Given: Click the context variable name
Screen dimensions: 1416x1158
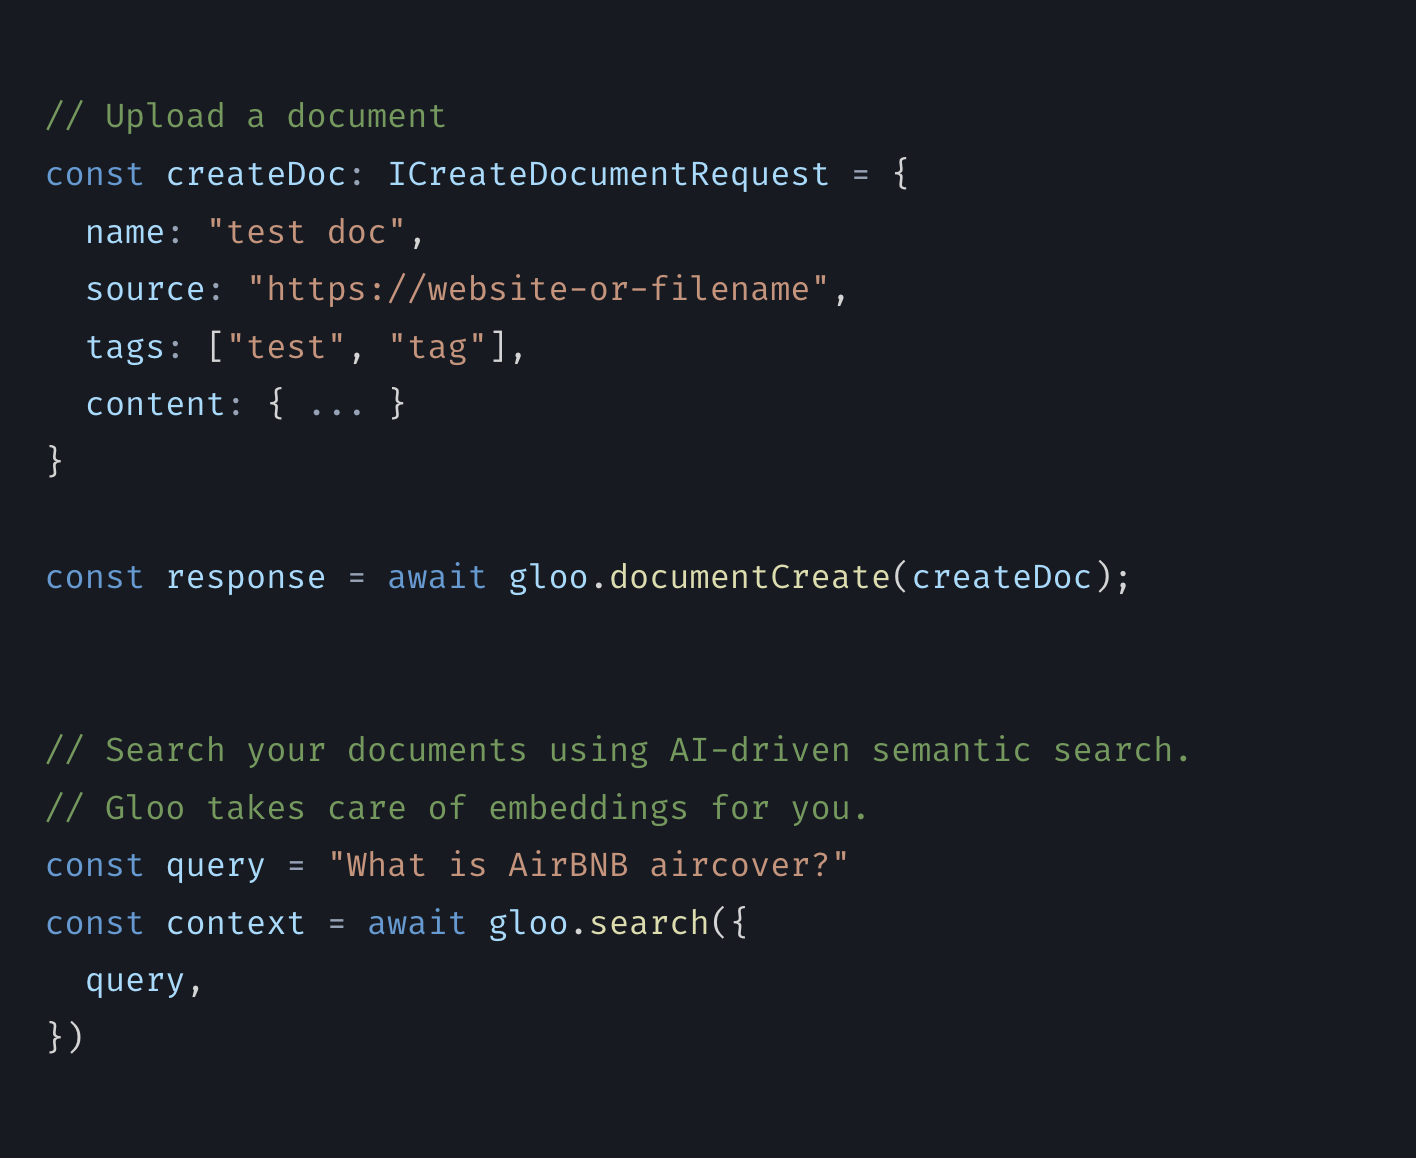Looking at the screenshot, I should point(236,923).
